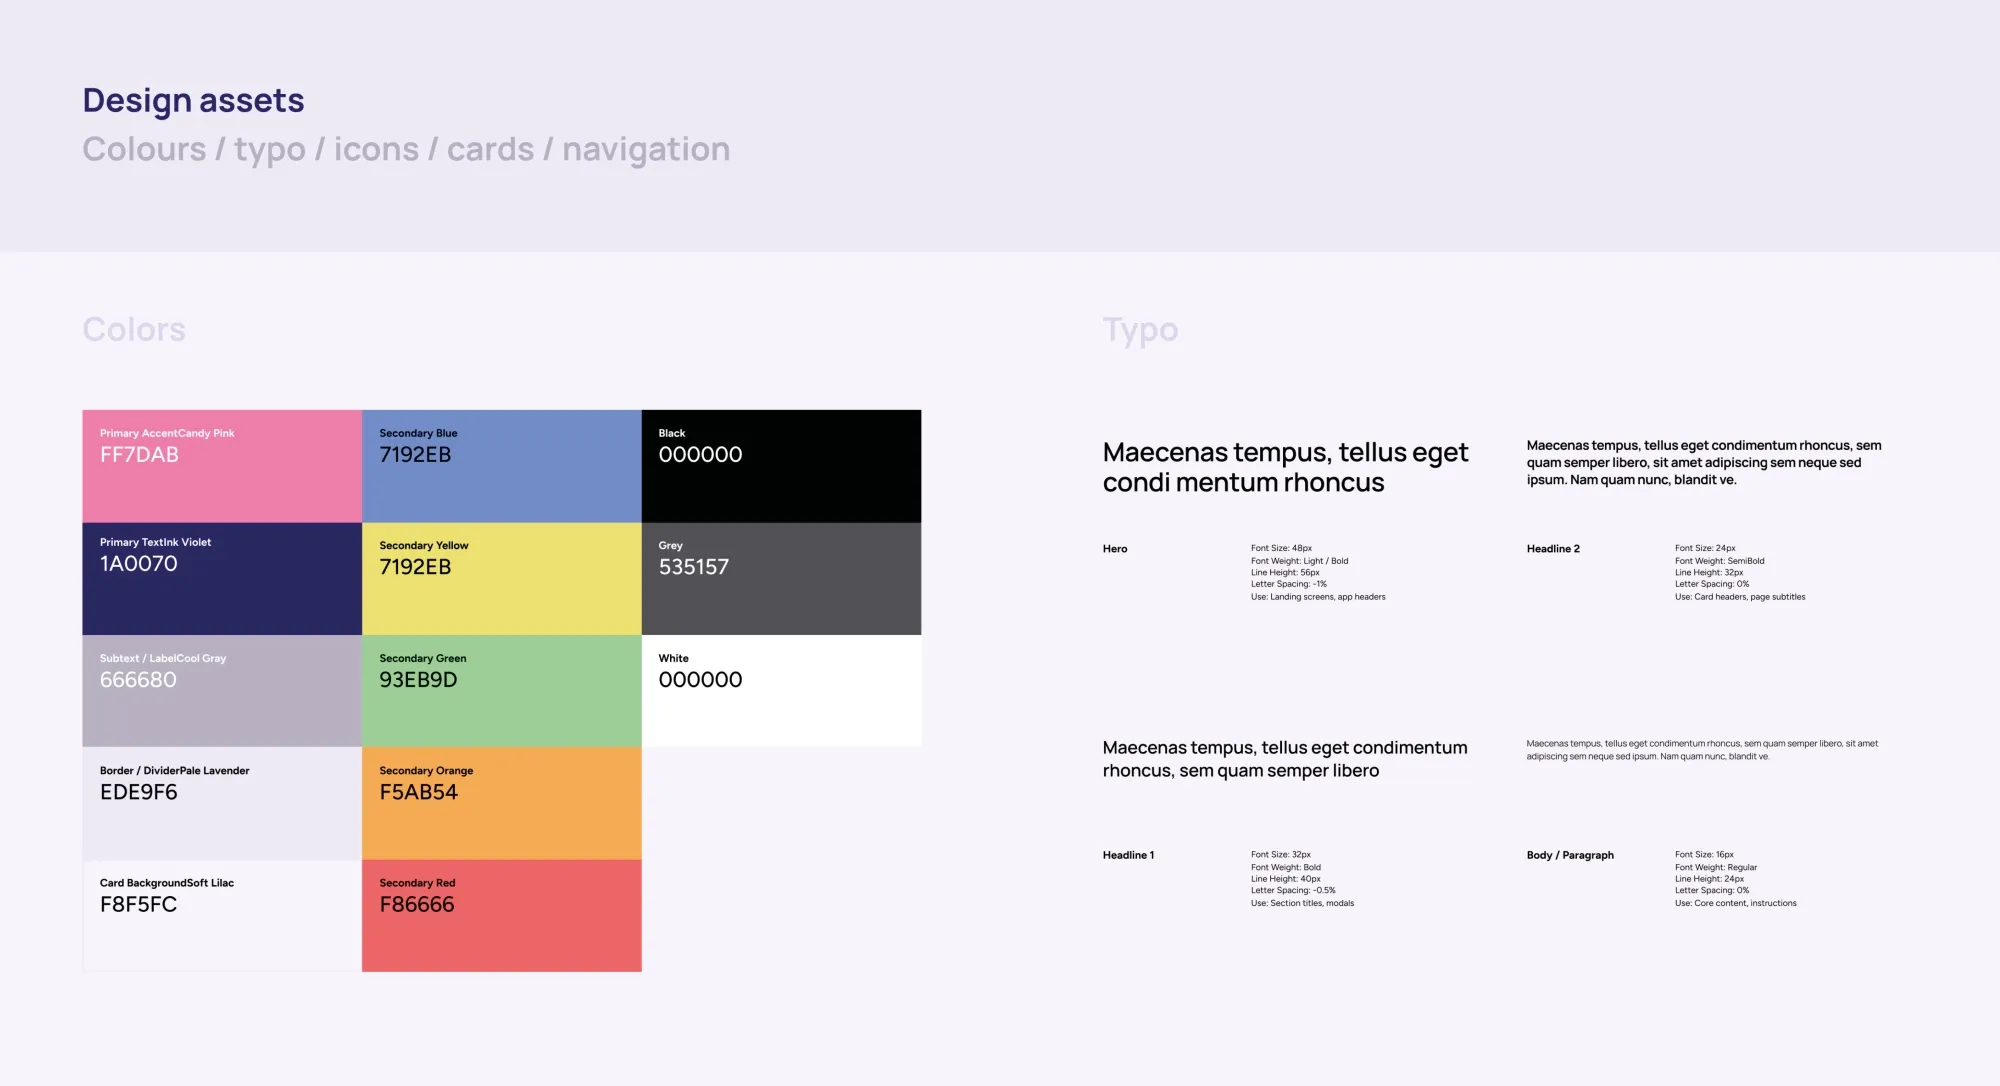Select the Grey 535157 swatch
This screenshot has height=1086, width=2000.
coord(781,578)
